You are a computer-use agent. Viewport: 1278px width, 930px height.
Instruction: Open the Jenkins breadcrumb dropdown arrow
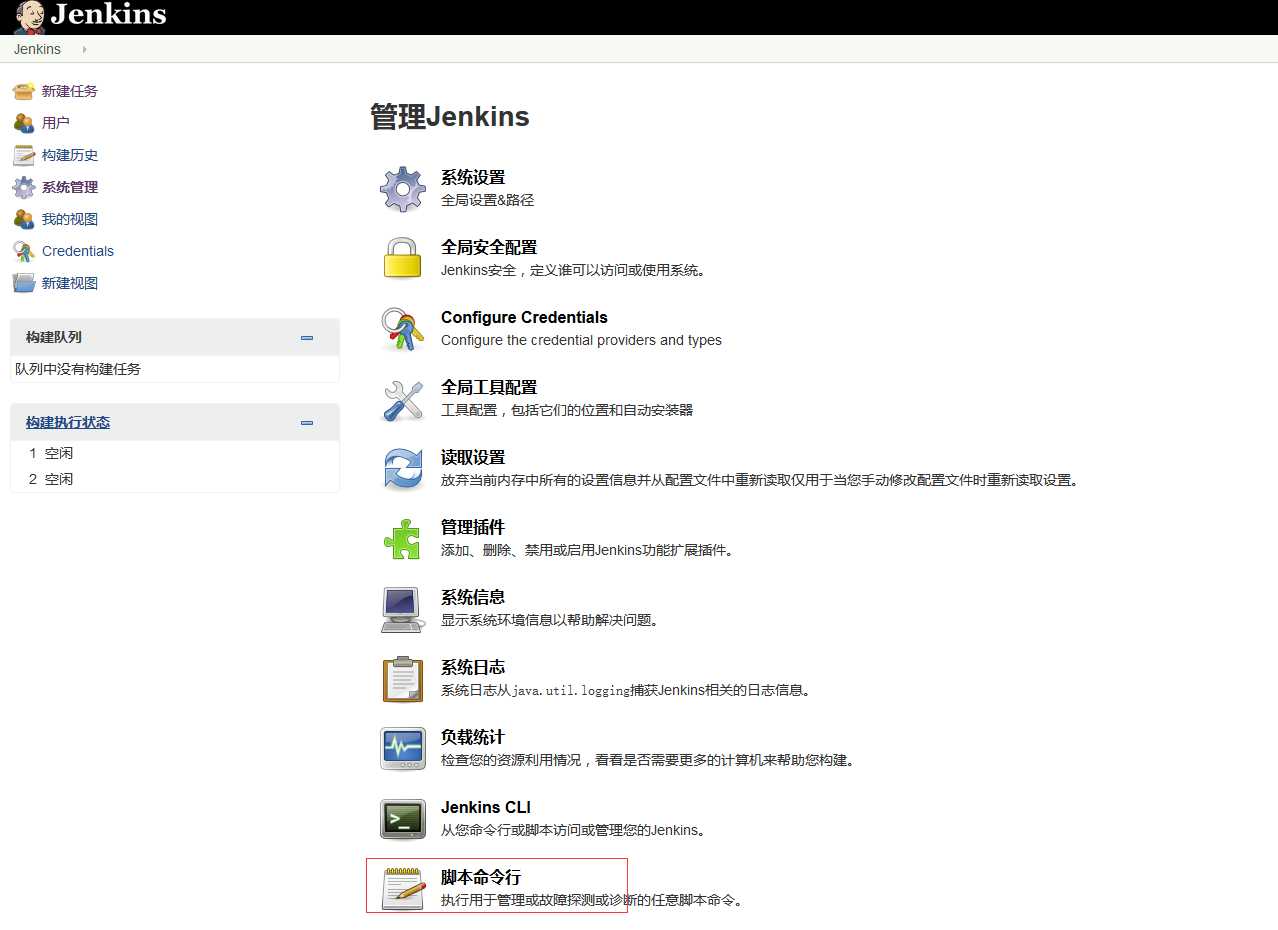(84, 49)
